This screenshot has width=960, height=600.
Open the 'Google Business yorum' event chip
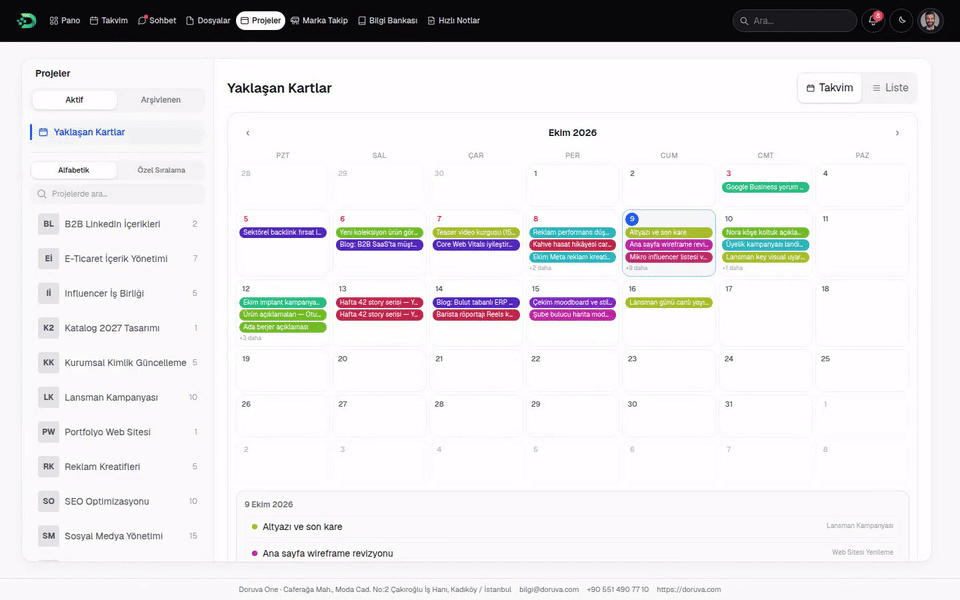point(765,187)
